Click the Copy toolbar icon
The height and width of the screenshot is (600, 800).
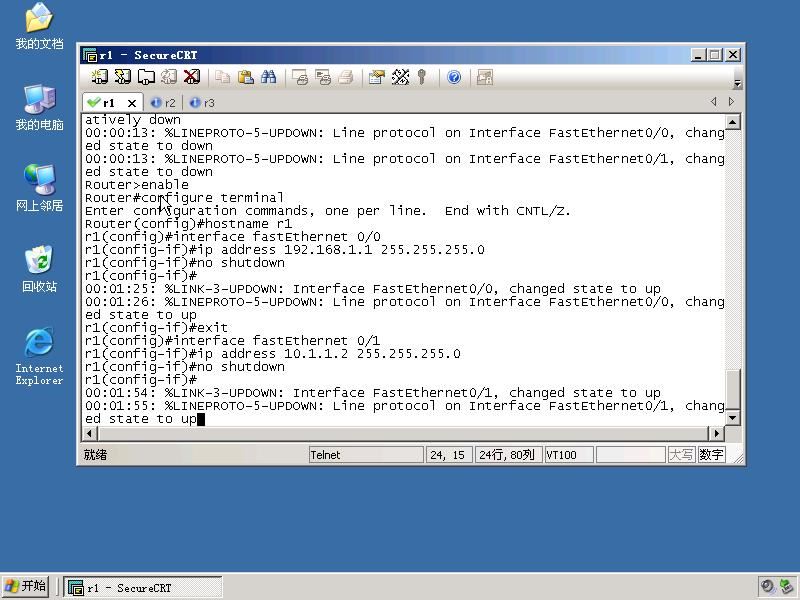(x=222, y=77)
